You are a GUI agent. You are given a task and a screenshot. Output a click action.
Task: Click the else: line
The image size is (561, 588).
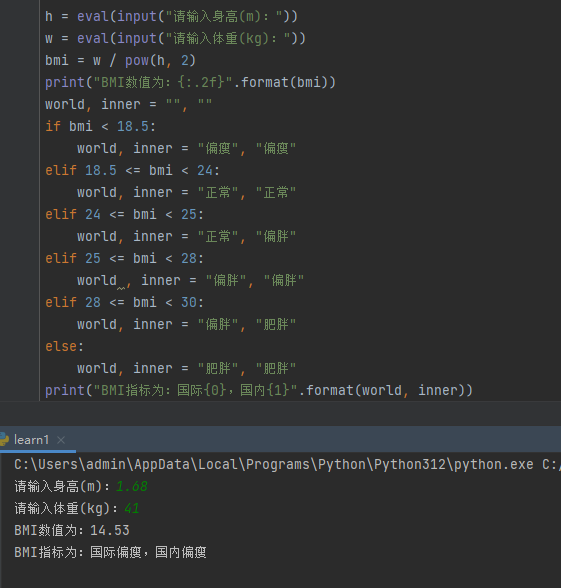pos(64,346)
